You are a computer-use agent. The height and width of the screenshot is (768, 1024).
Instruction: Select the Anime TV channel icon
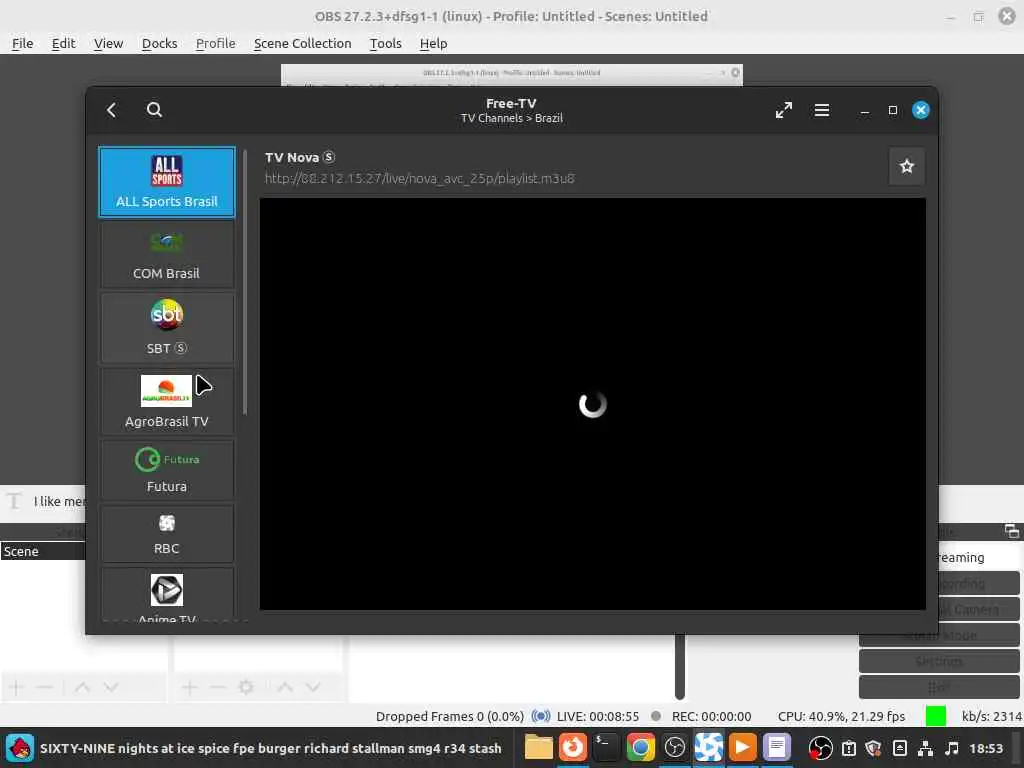click(x=167, y=590)
